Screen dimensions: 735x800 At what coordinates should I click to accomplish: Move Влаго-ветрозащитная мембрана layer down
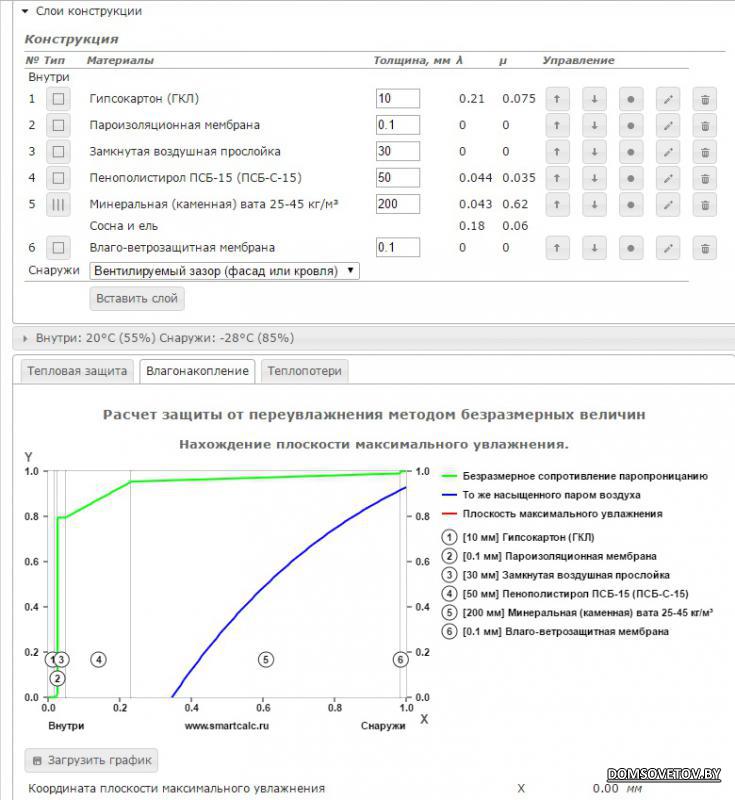click(594, 248)
